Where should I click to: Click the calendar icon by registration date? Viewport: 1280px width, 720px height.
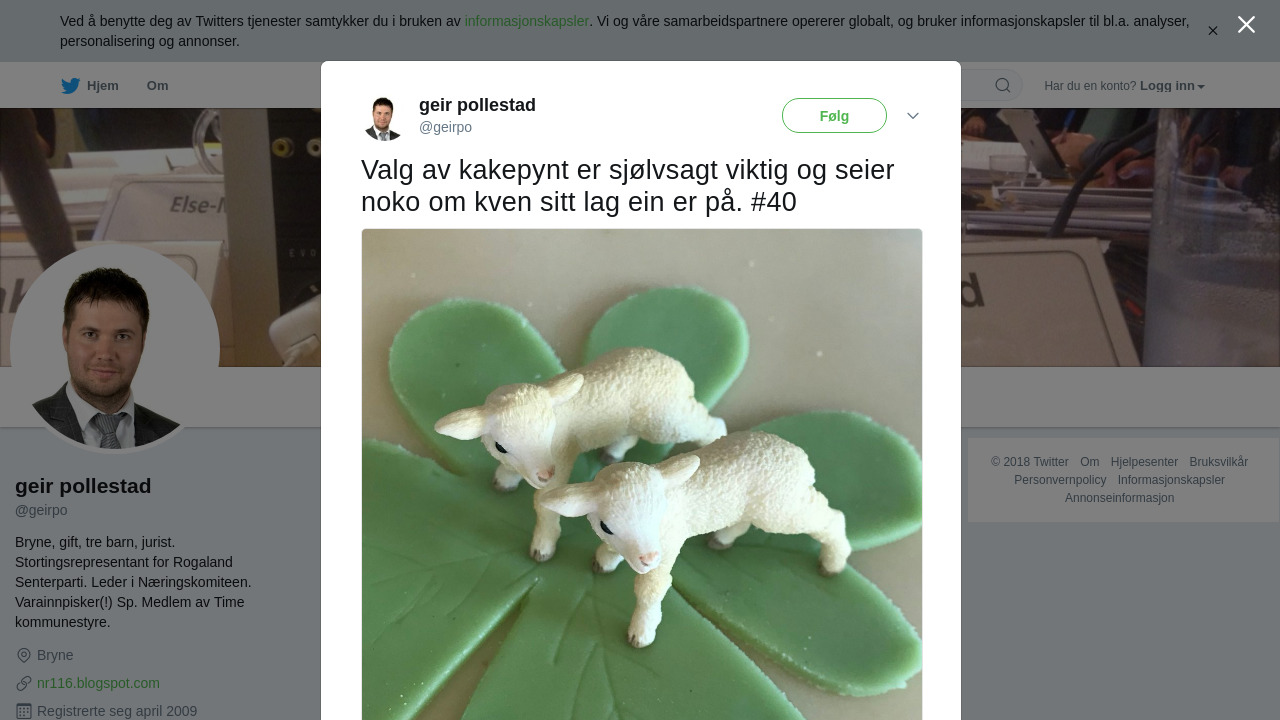24,711
